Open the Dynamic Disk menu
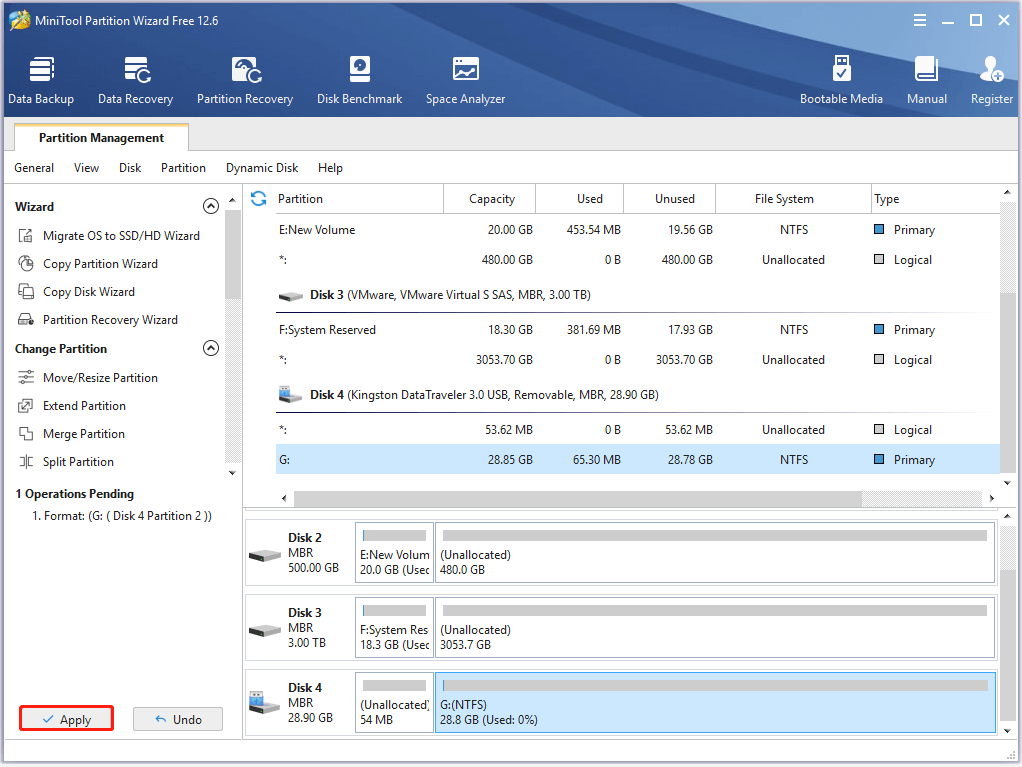Screen dimensions: 1022x767 (262, 167)
